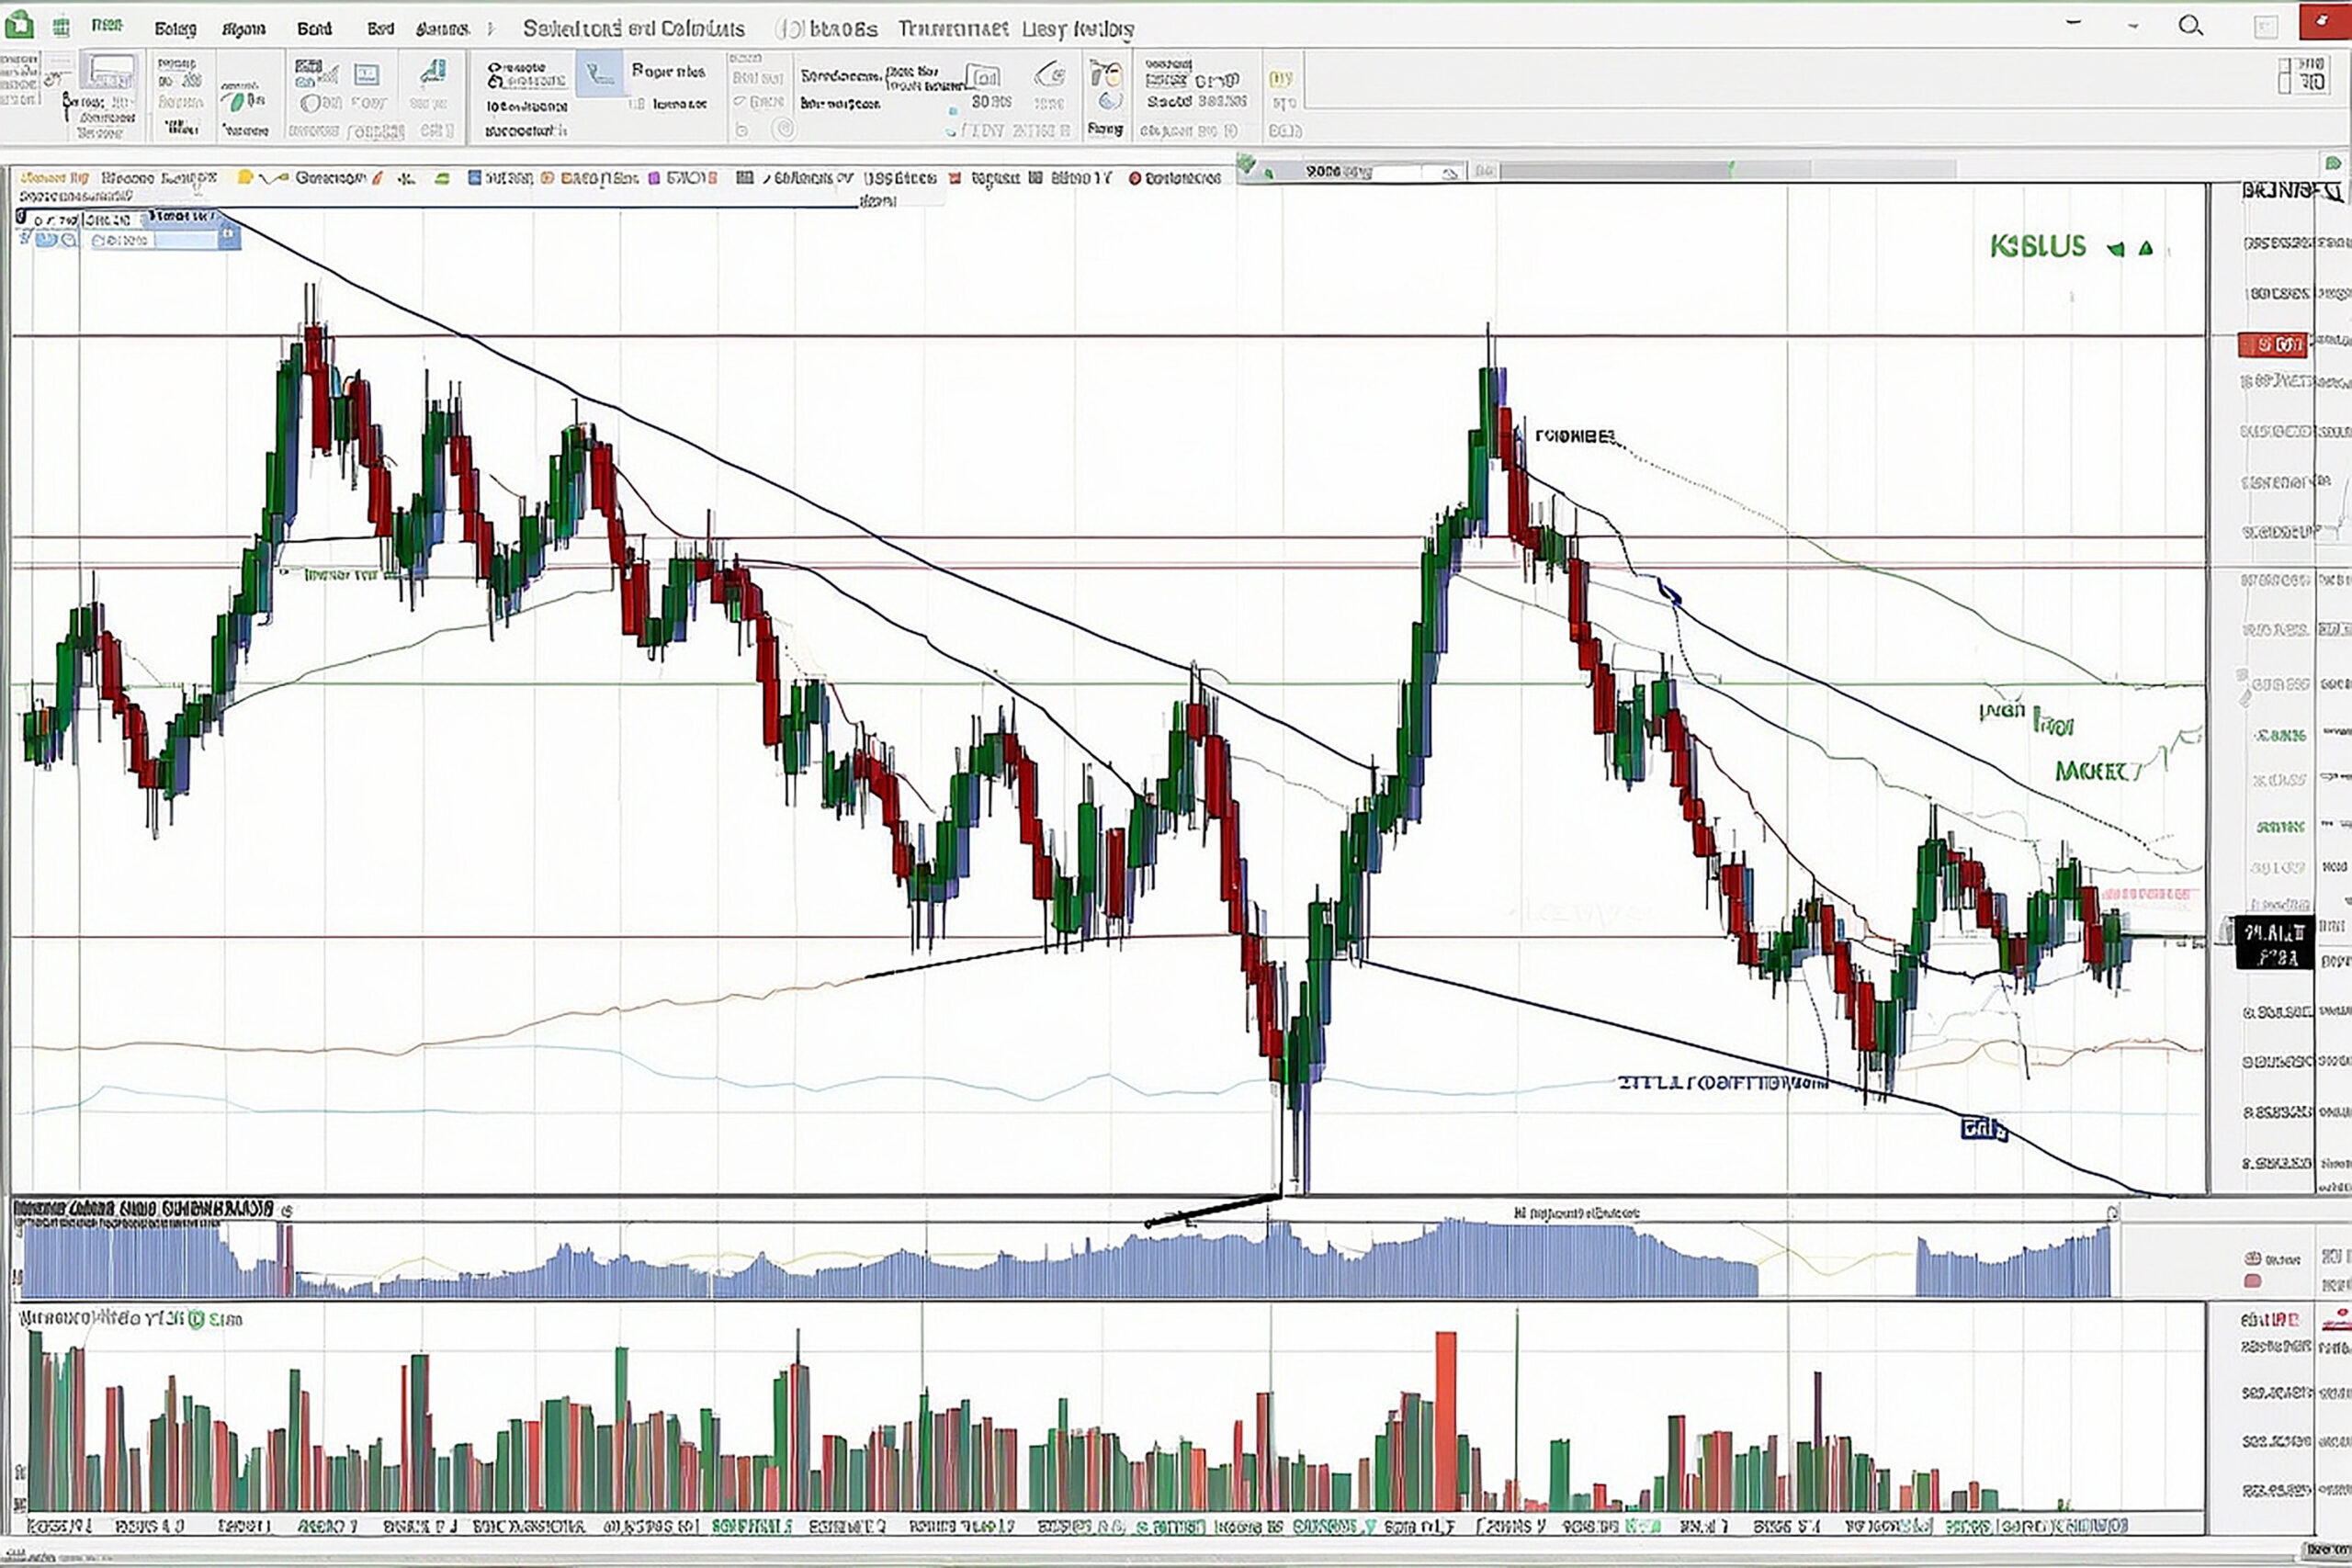Click the KSBLUS symbol label
The width and height of the screenshot is (2352, 1568).
(2037, 246)
